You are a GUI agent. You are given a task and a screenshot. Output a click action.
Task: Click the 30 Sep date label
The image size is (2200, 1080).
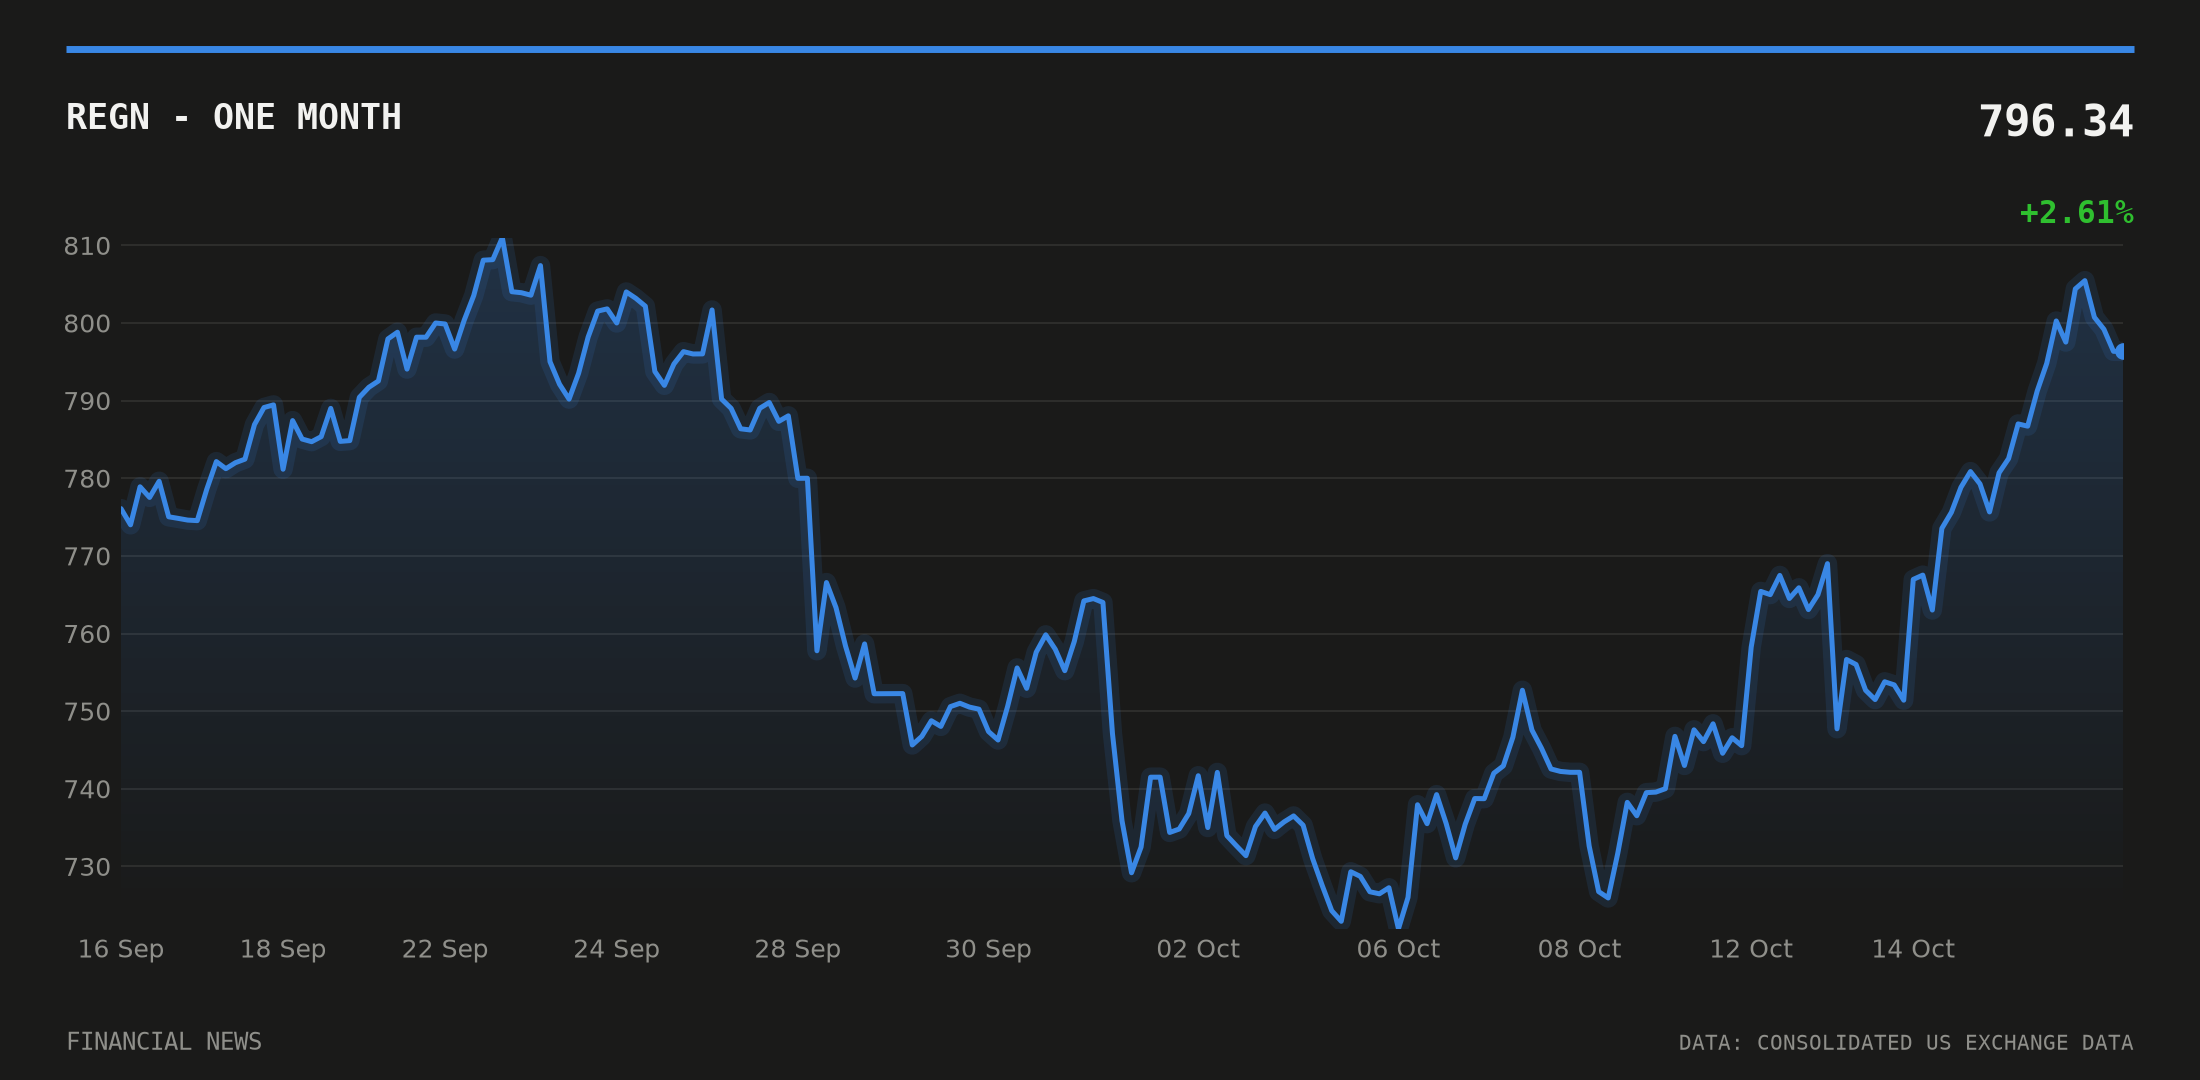[989, 949]
